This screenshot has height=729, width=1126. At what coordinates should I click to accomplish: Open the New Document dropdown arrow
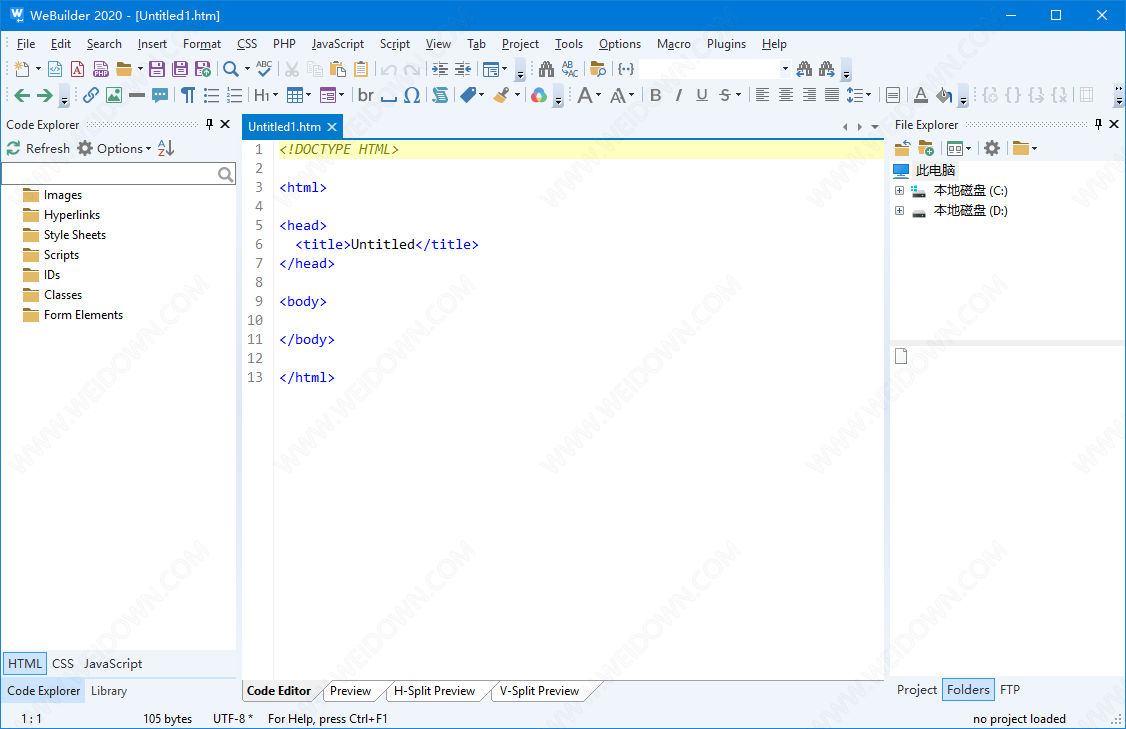point(38,69)
